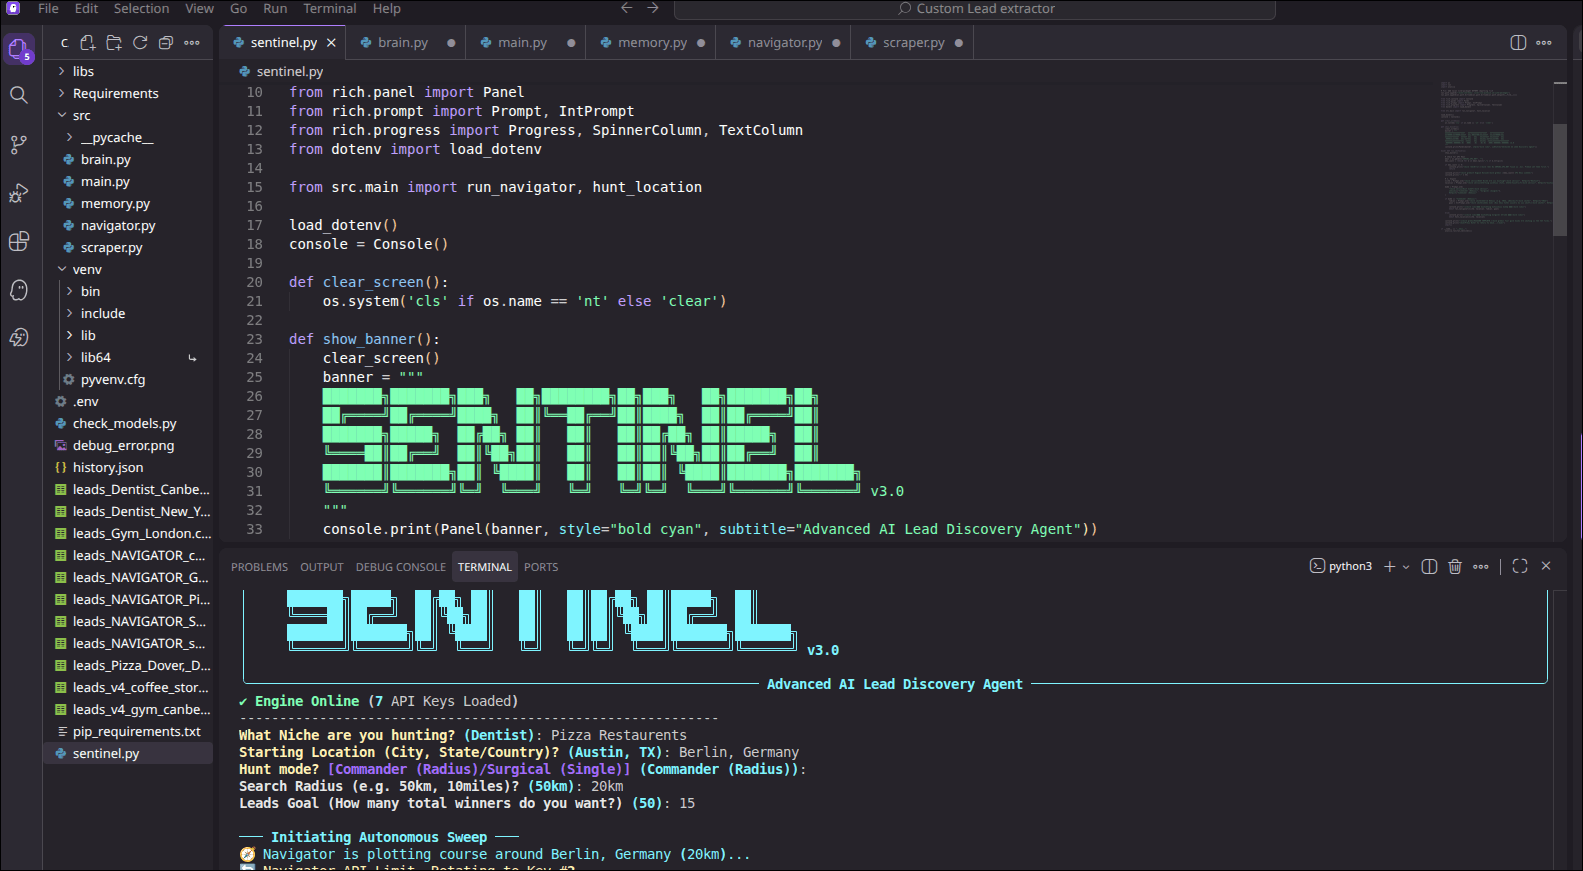Open terminal launch profile dropdown arrow
The height and width of the screenshot is (871, 1583).
pos(1406,567)
